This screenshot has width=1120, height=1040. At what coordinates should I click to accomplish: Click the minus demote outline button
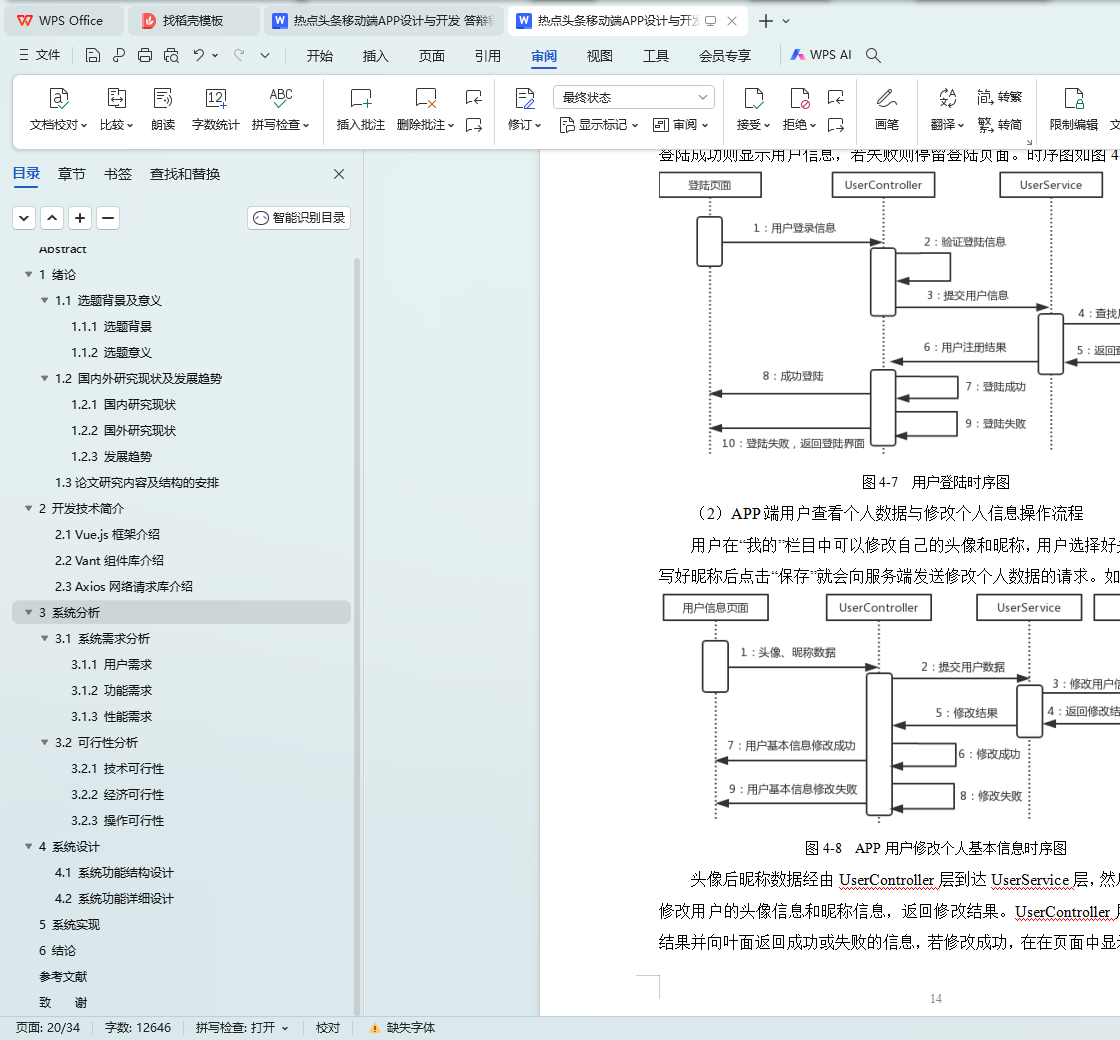pyautogui.click(x=108, y=218)
